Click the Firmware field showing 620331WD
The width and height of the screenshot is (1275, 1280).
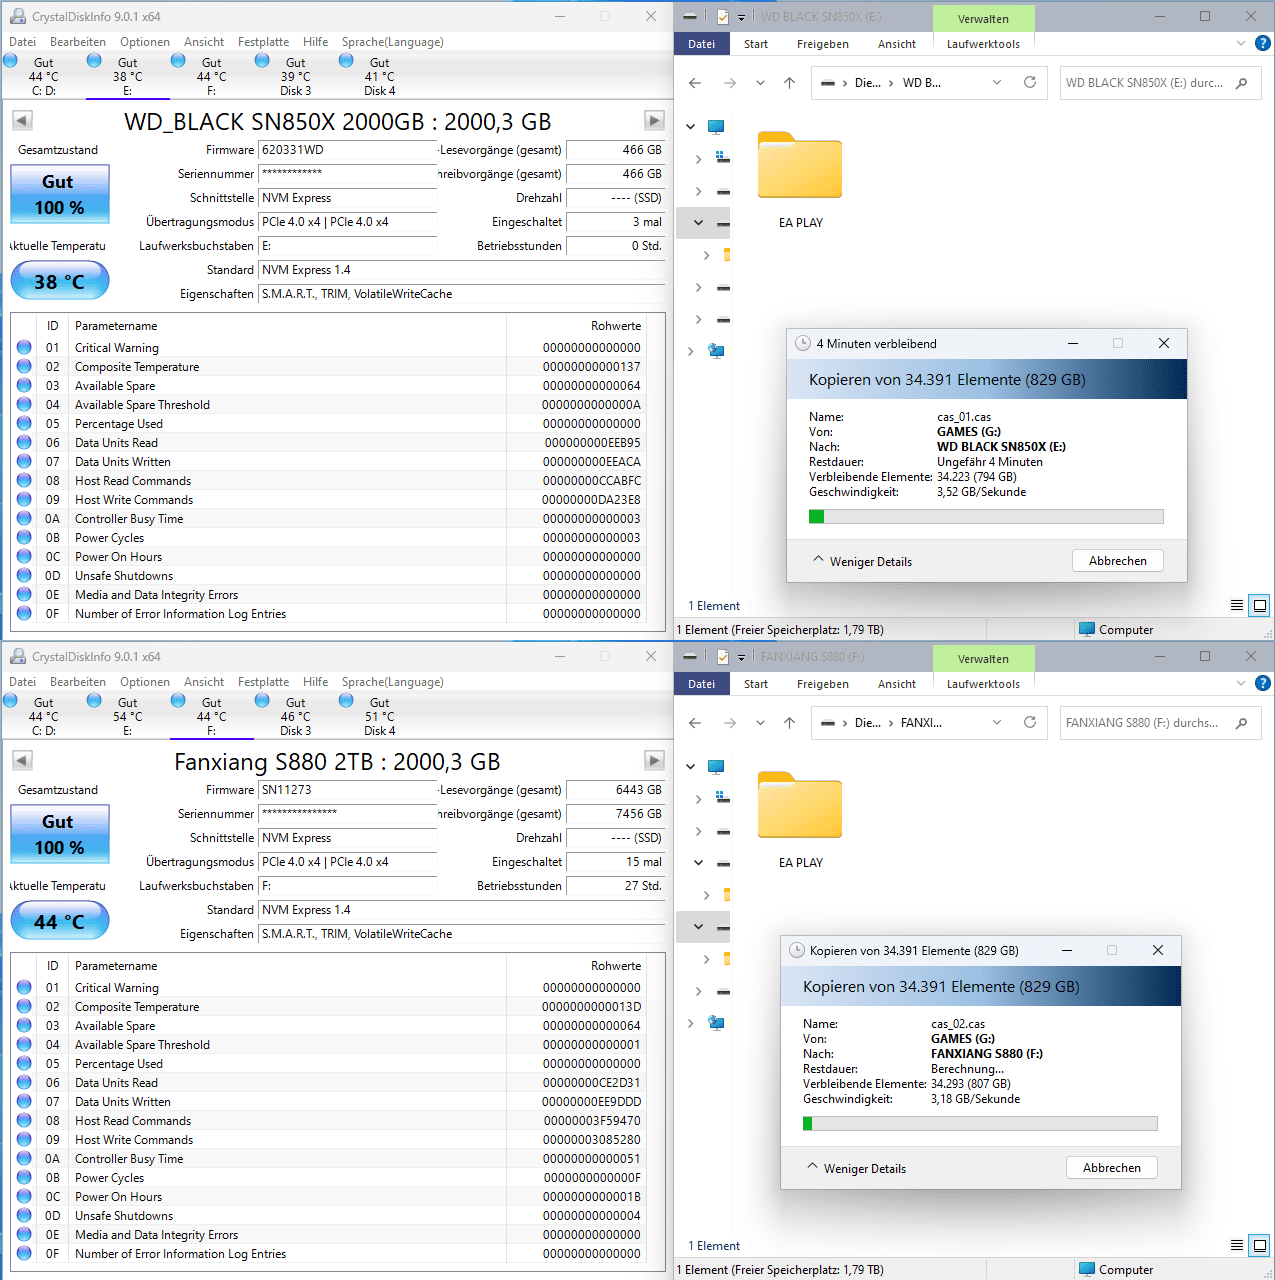click(347, 150)
